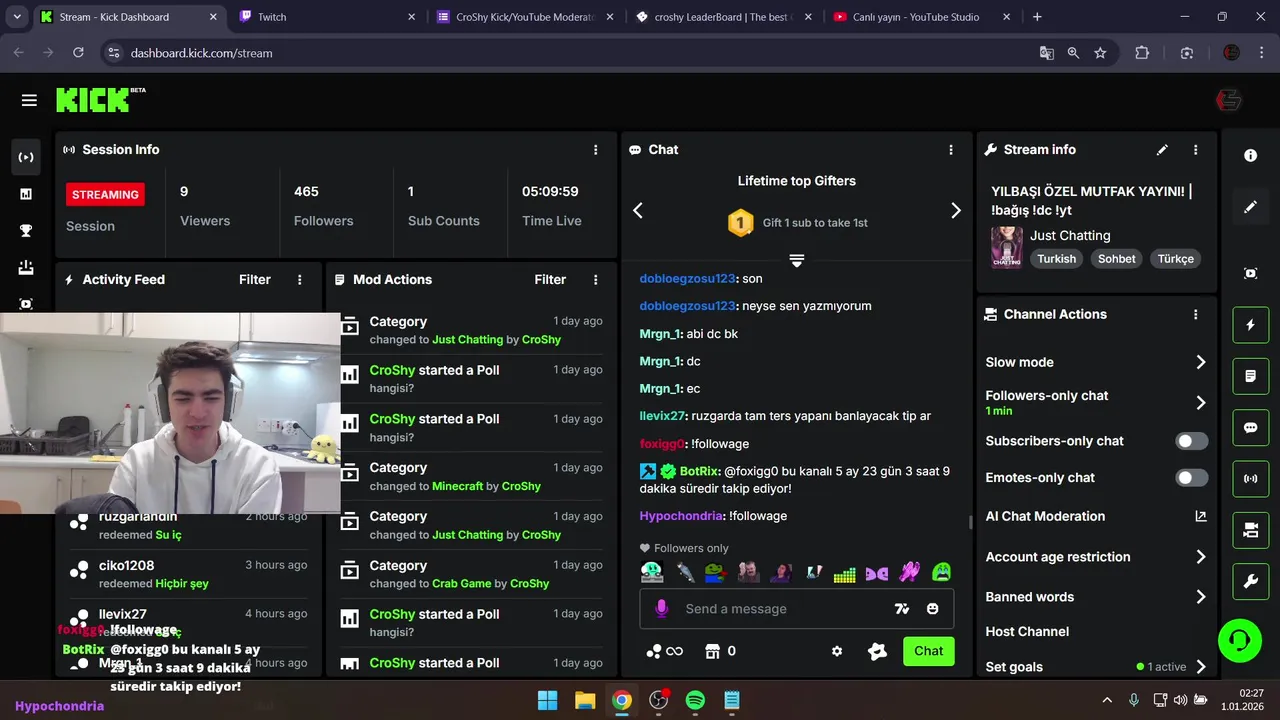Open the emoji picker in chat

coord(933,609)
